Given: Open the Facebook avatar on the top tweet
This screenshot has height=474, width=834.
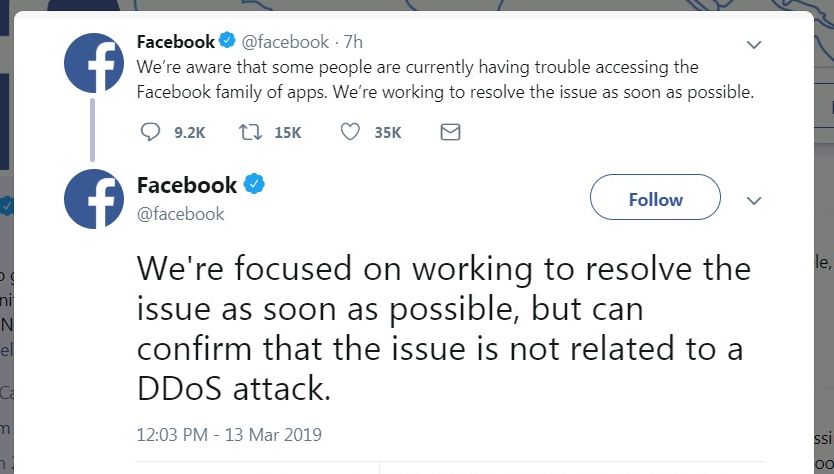Looking at the screenshot, I should [93, 62].
